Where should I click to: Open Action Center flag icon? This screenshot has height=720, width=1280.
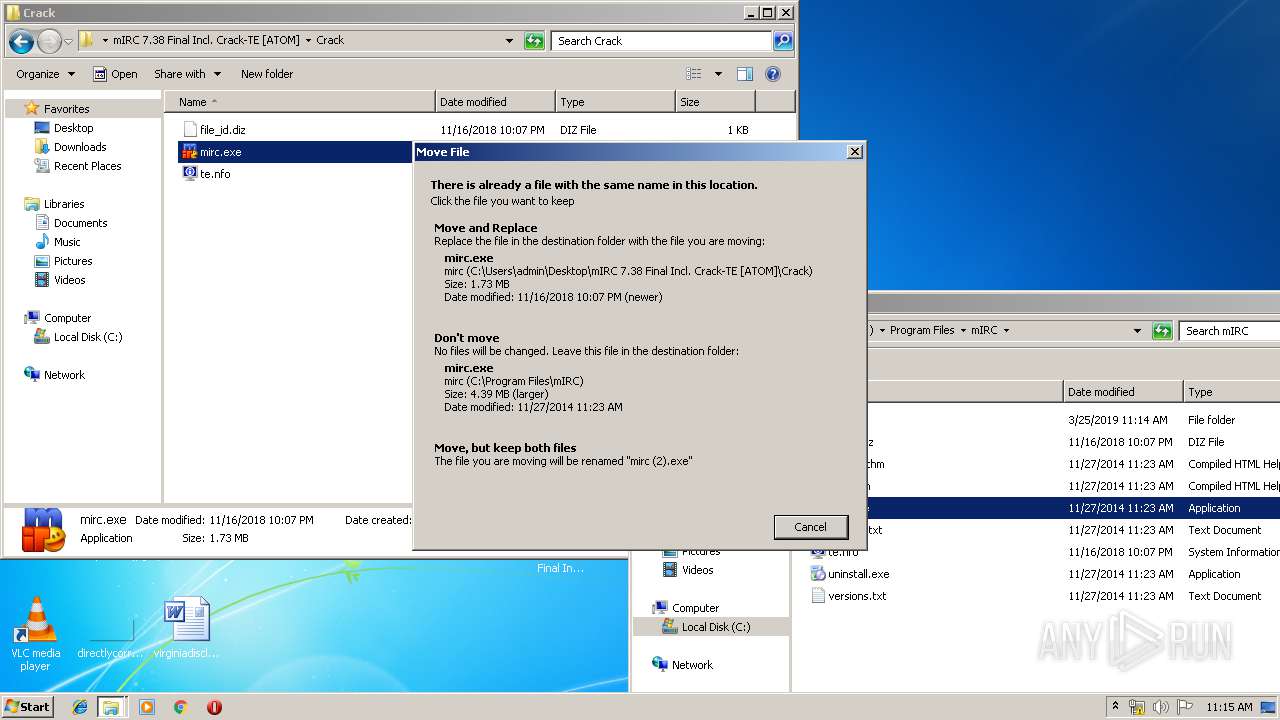(1185, 707)
